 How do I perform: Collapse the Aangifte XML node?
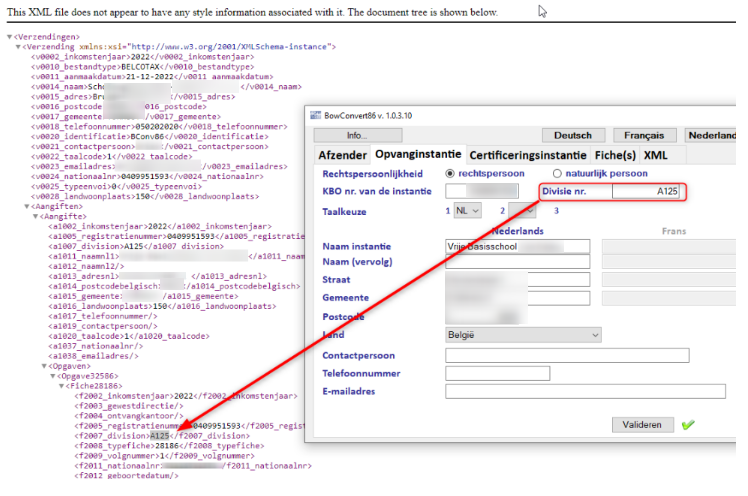[x=35, y=217]
